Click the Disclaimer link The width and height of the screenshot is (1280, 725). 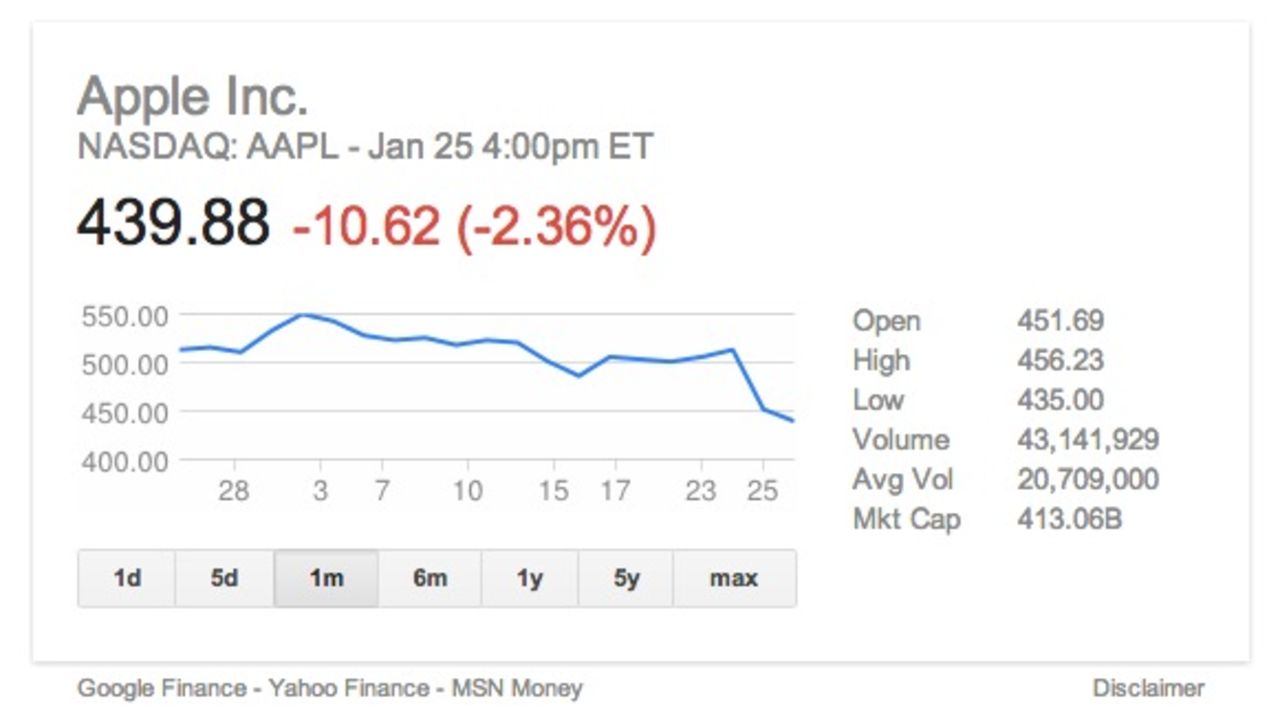coord(1148,688)
